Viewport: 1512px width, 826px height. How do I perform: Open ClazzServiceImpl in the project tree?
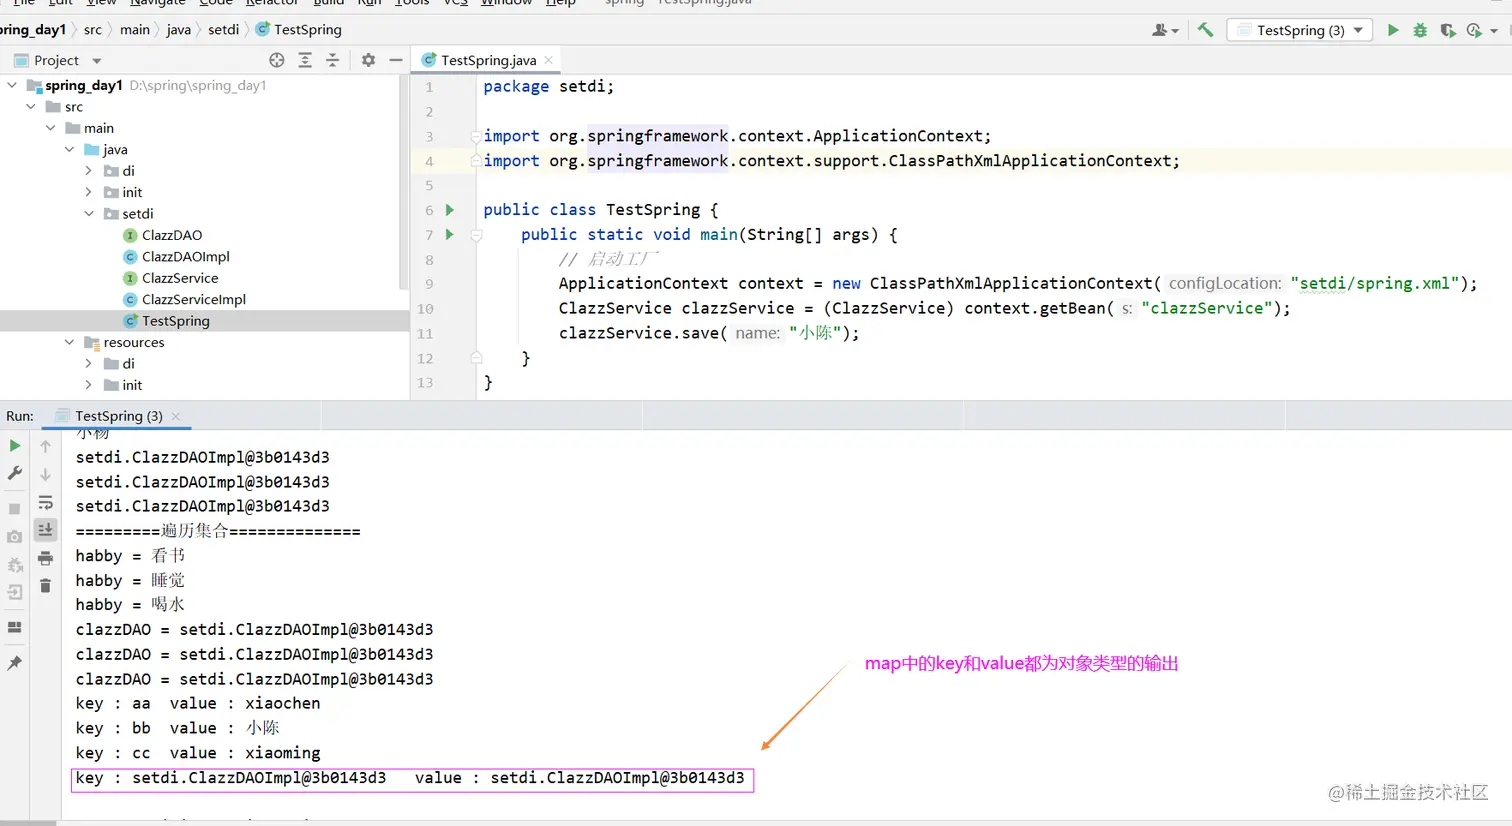pos(194,299)
